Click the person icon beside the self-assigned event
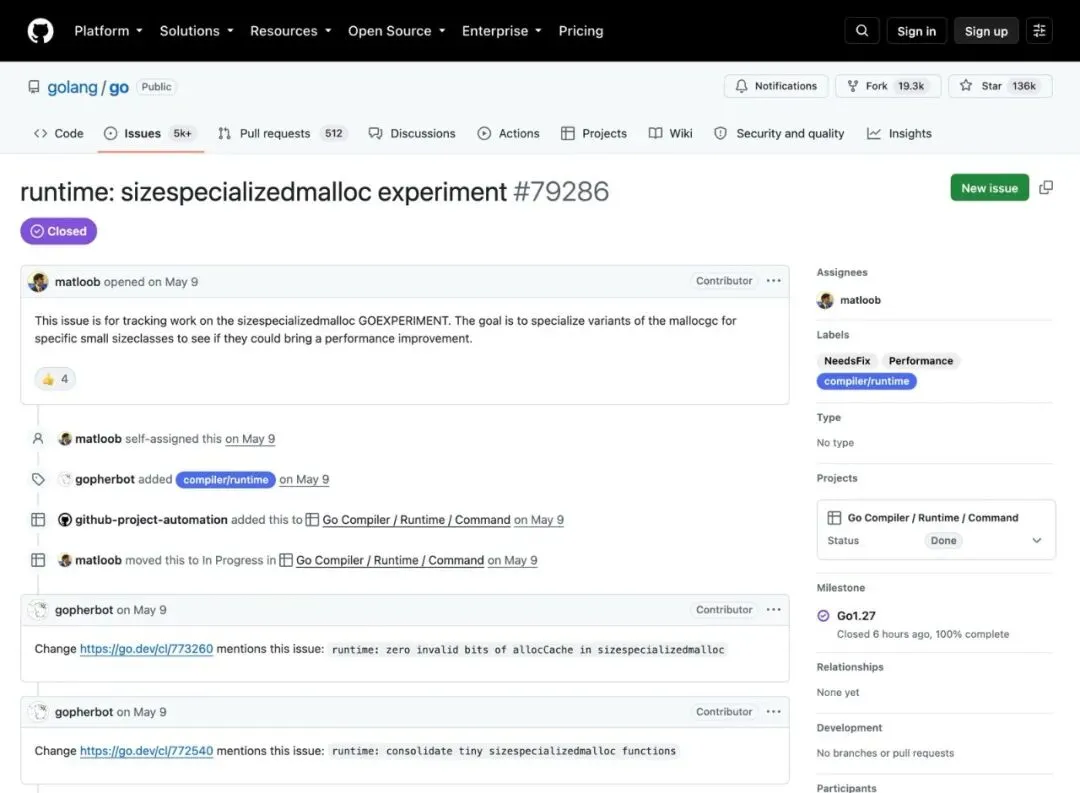This screenshot has width=1080, height=793. pos(38,439)
